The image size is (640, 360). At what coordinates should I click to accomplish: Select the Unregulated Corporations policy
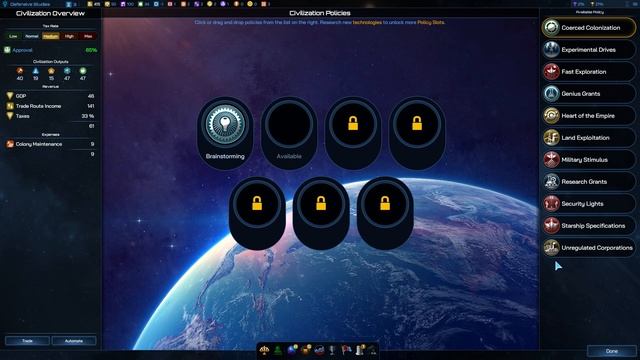click(589, 248)
